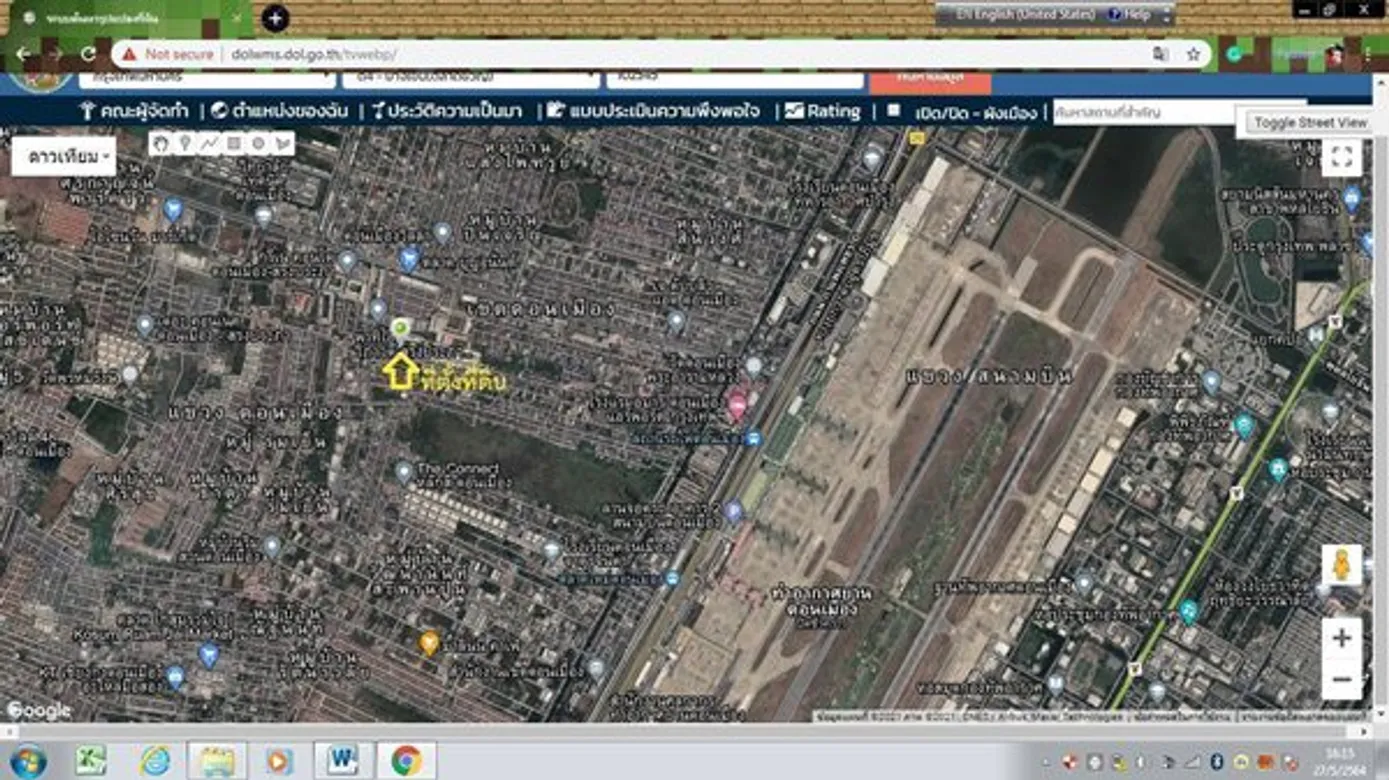This screenshot has height=780, width=1389.
Task: Go back in browser
Action: point(23,54)
